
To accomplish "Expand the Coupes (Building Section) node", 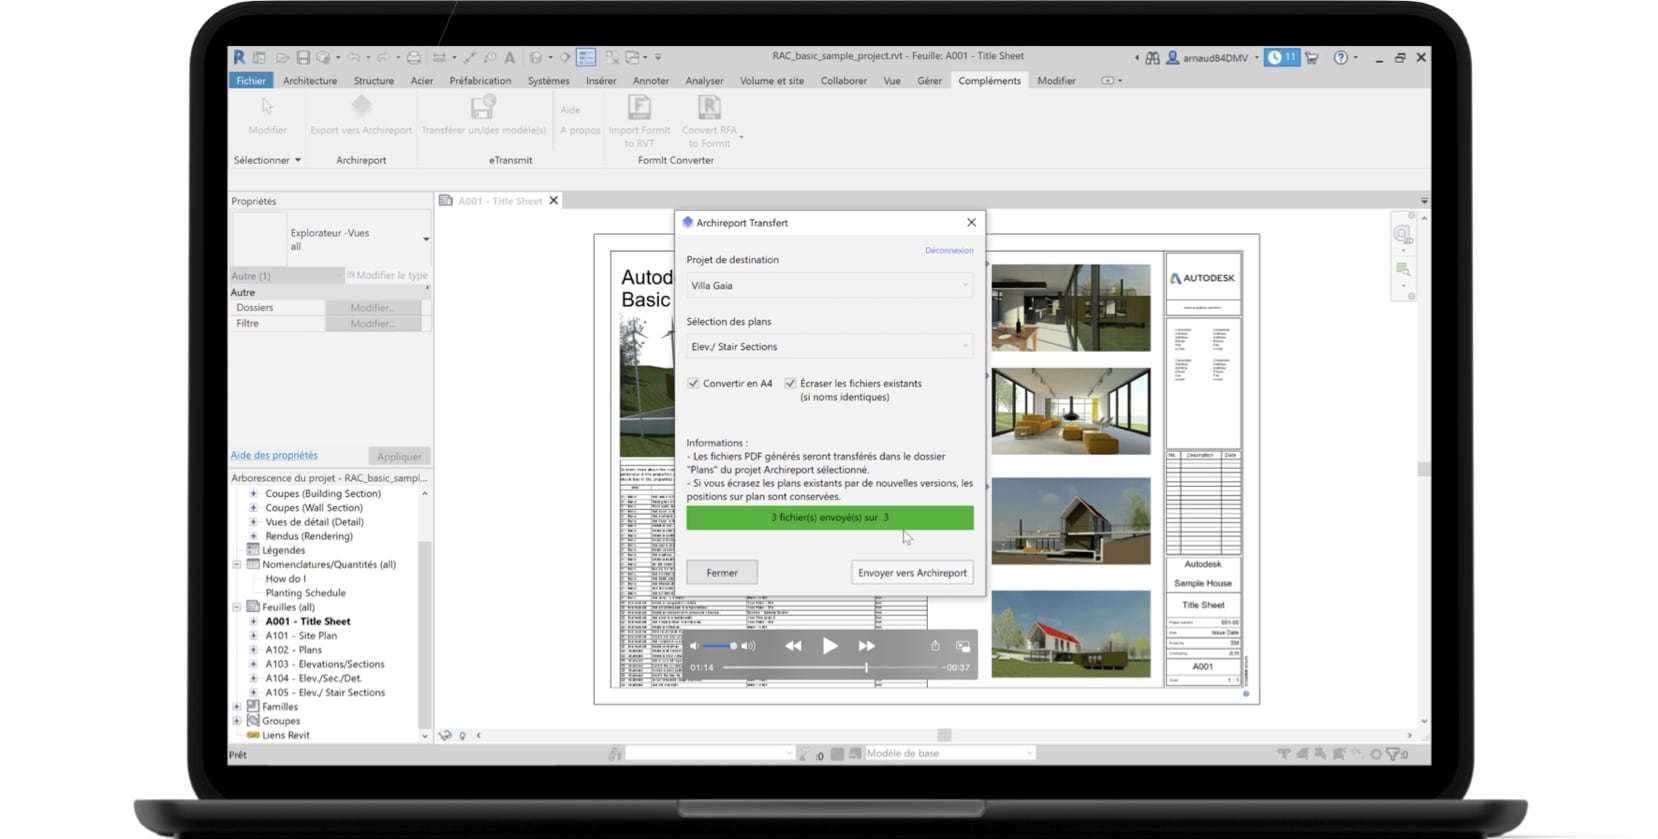I will (x=253, y=493).
